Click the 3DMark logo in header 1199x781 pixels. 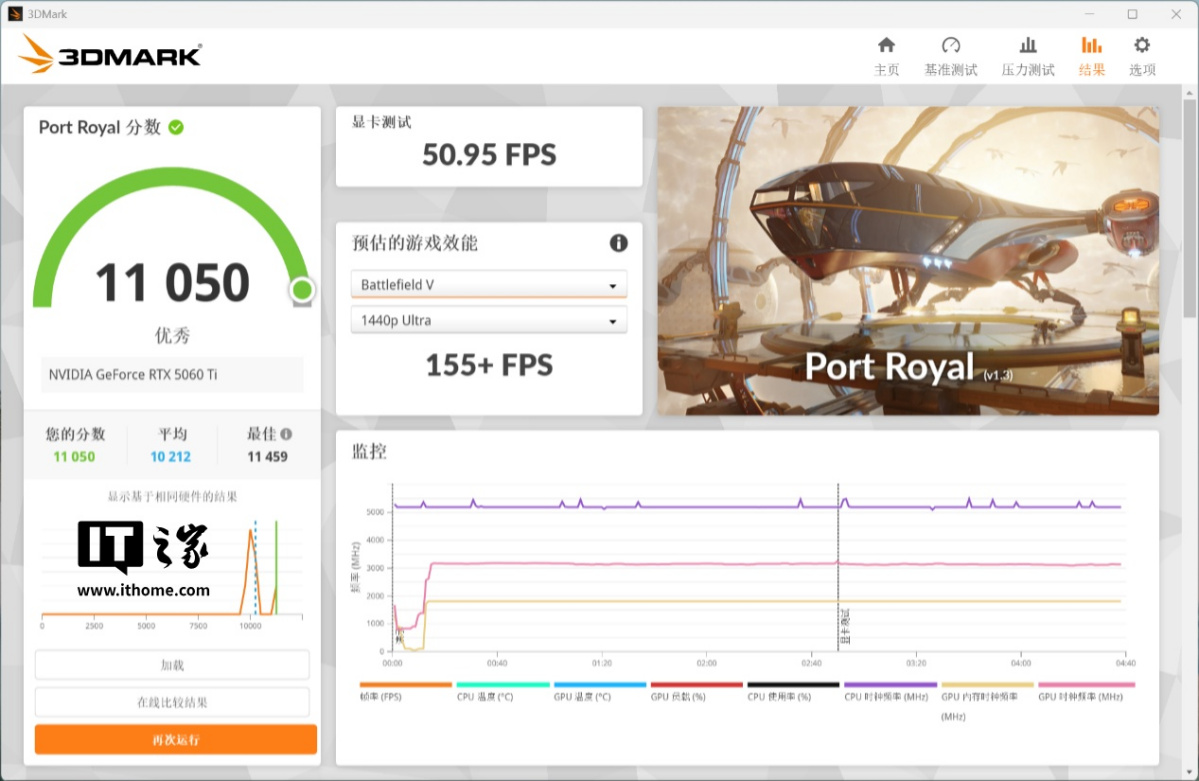(110, 54)
